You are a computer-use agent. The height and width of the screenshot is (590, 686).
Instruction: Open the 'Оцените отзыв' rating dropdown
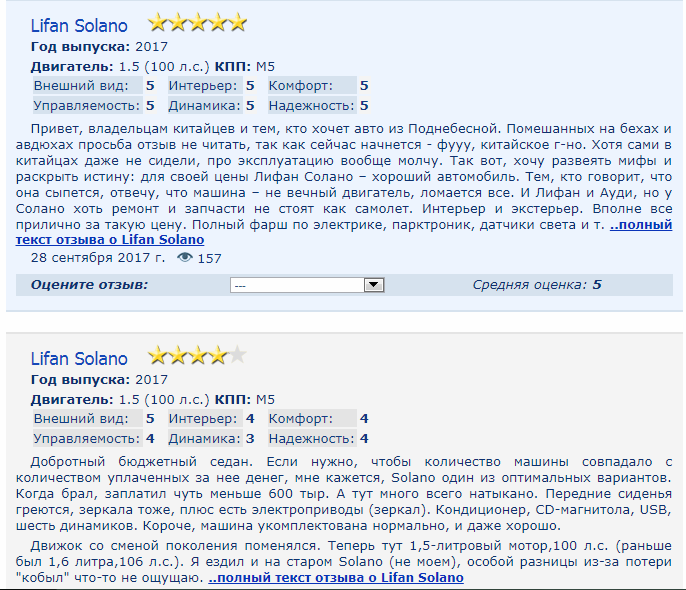pos(307,285)
